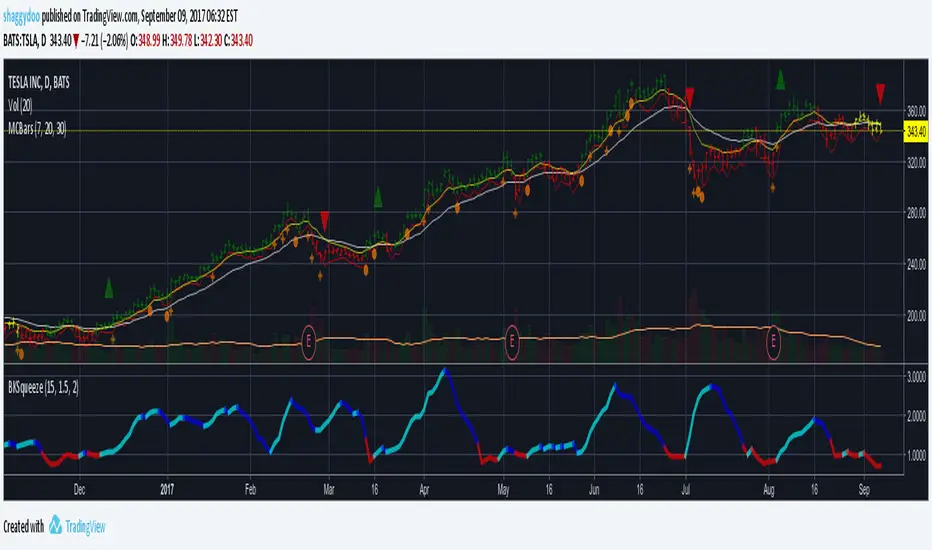Click the BATS:TSLA, D symbol text in header
This screenshot has width=932, height=550.
(x=24, y=41)
